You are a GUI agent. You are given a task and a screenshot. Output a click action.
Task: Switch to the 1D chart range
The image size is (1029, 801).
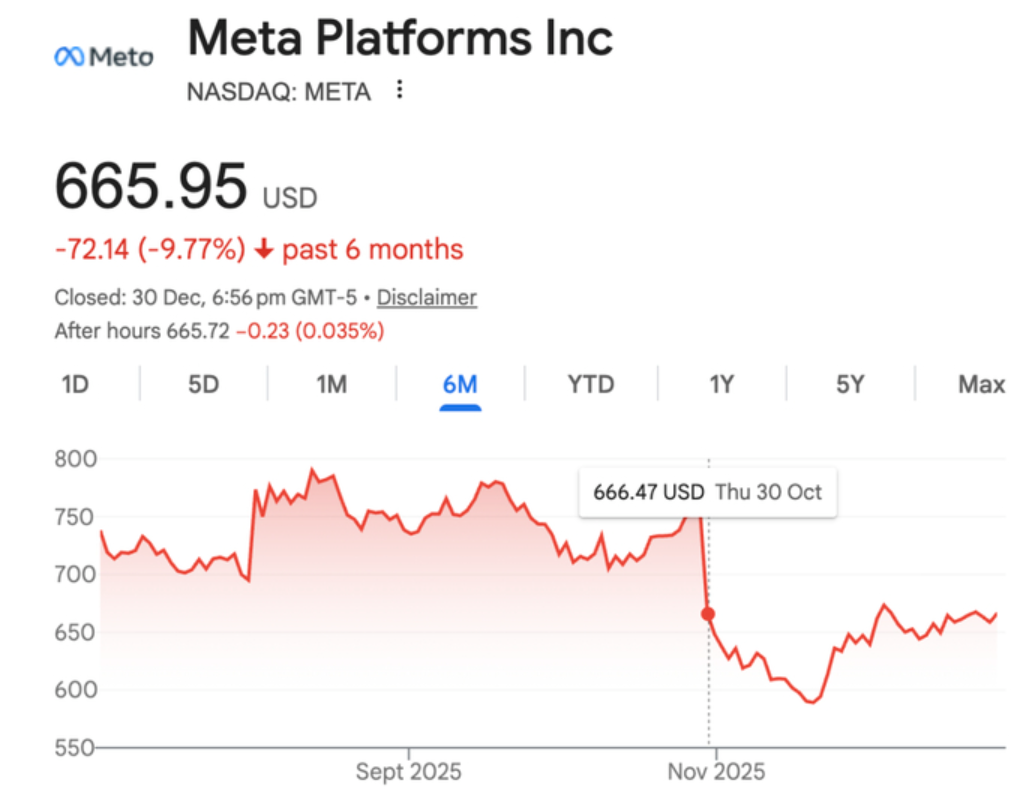tap(75, 384)
